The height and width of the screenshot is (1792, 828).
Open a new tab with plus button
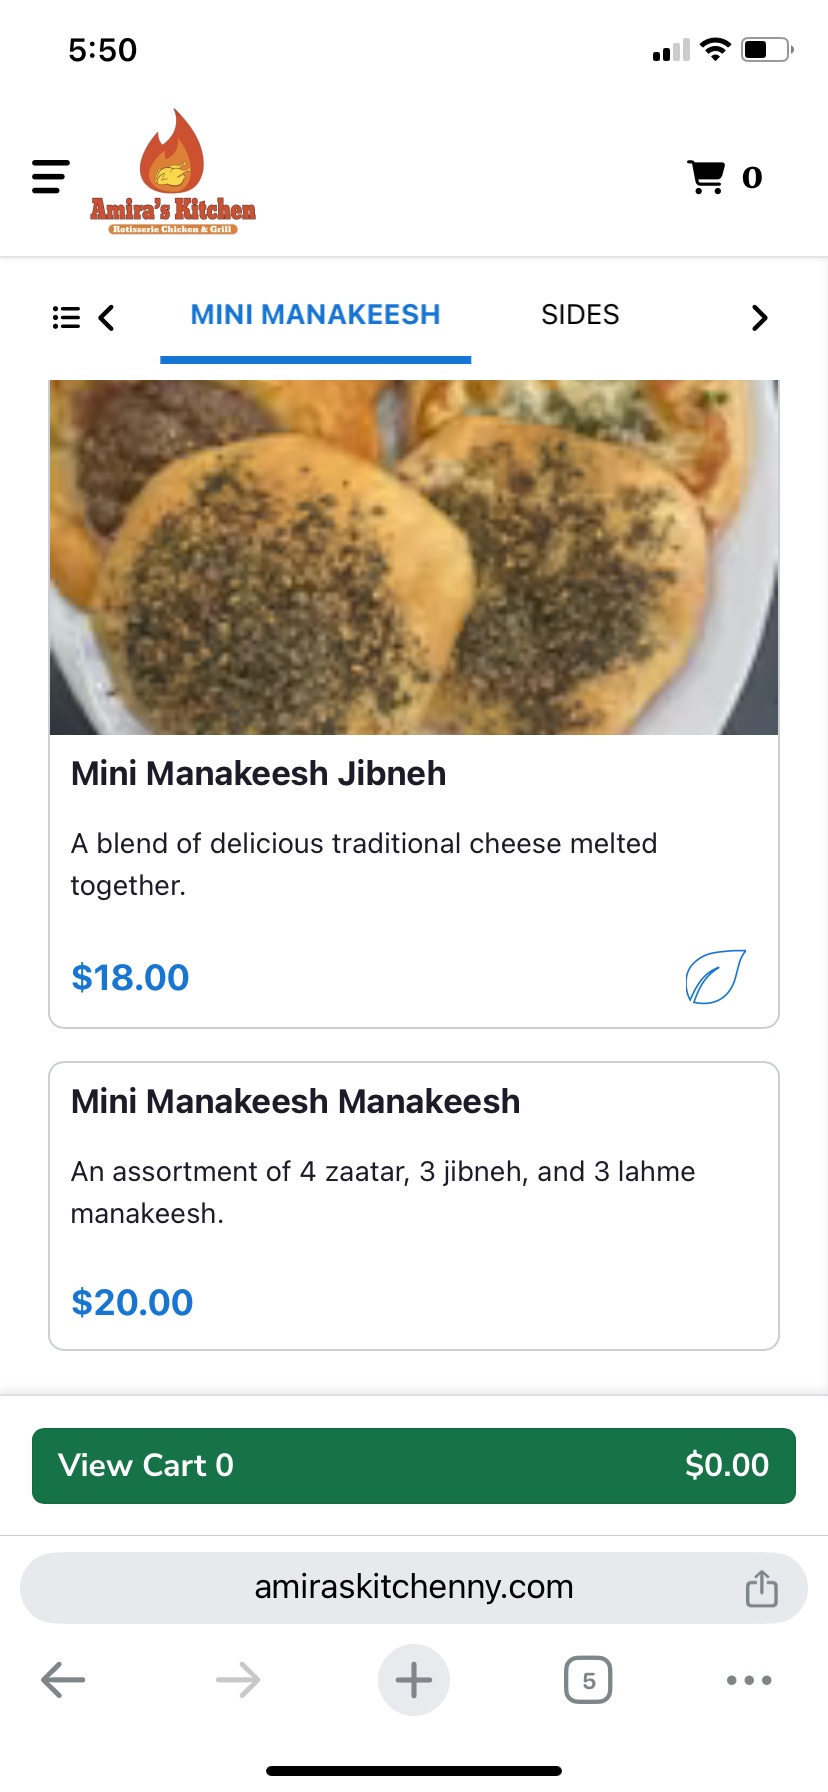(414, 1680)
